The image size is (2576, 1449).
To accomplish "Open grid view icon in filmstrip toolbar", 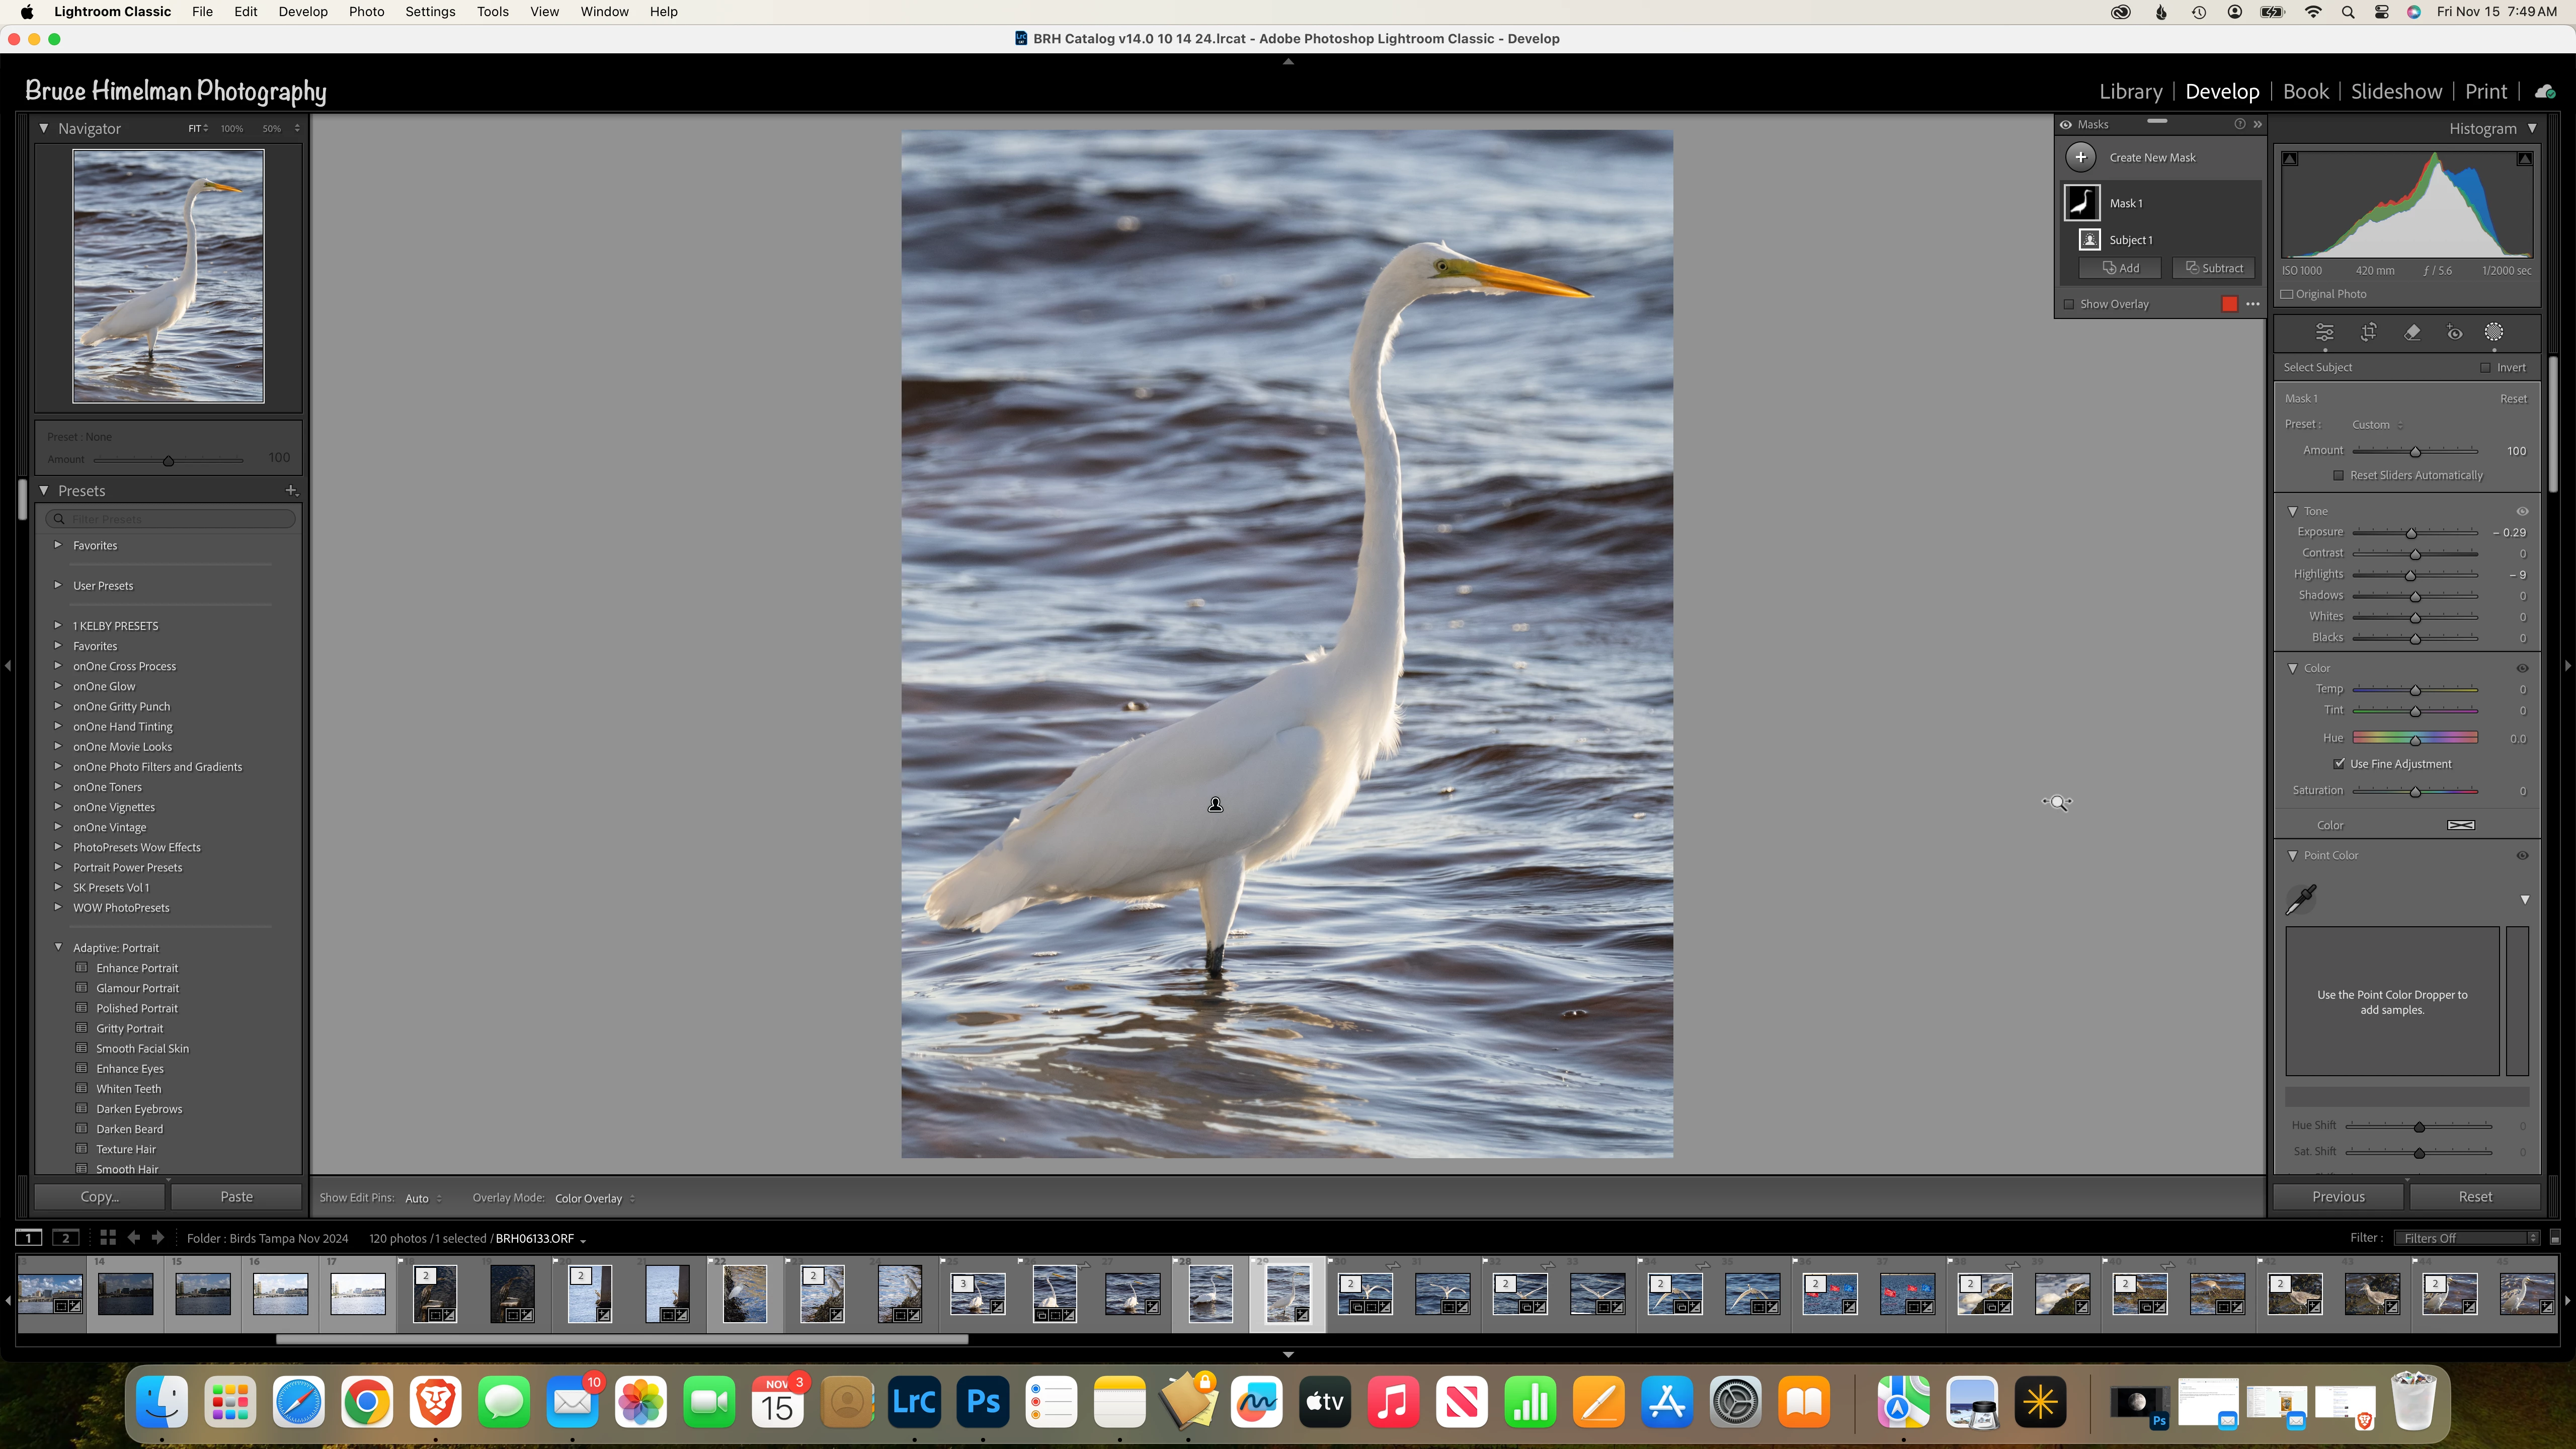I will [108, 1238].
